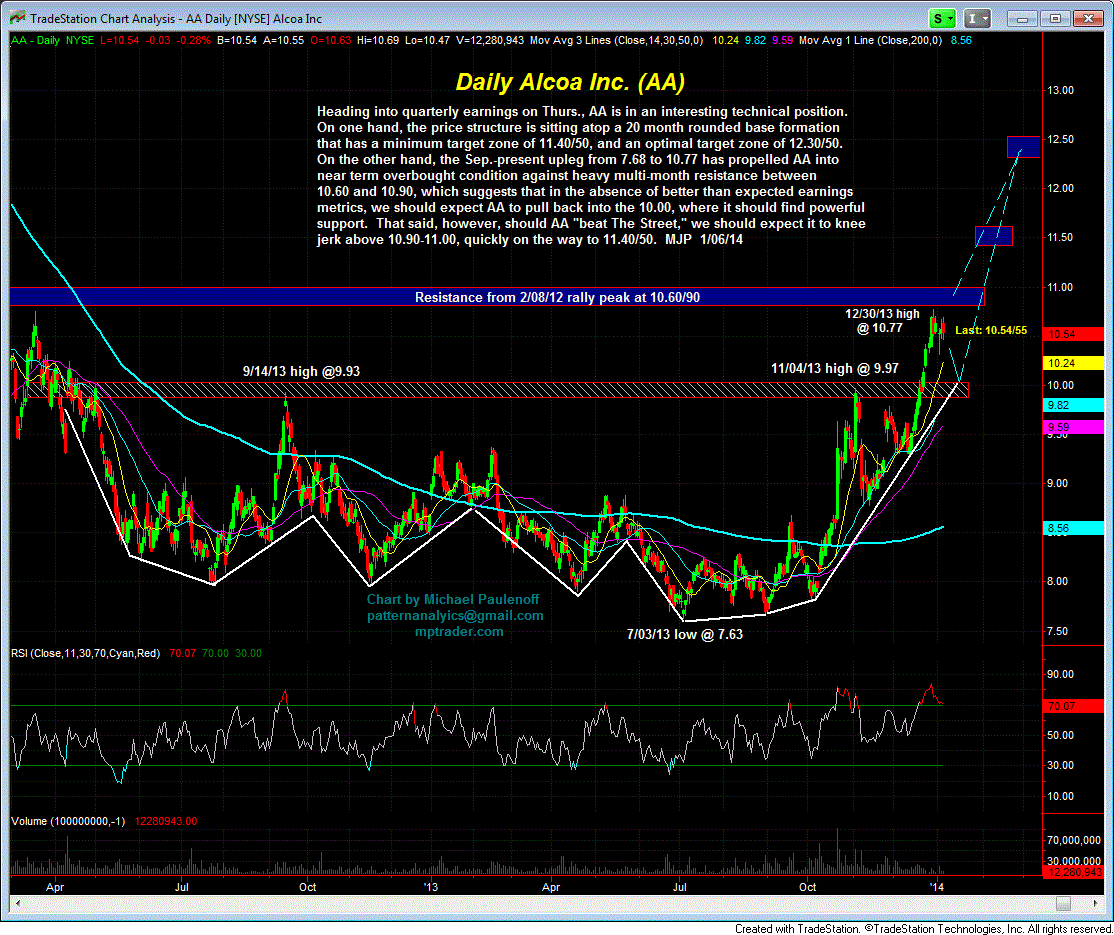Click the 'Resistance from 2/08/12 rally peak' band label
The height and width of the screenshot is (935, 1114).
(x=558, y=297)
